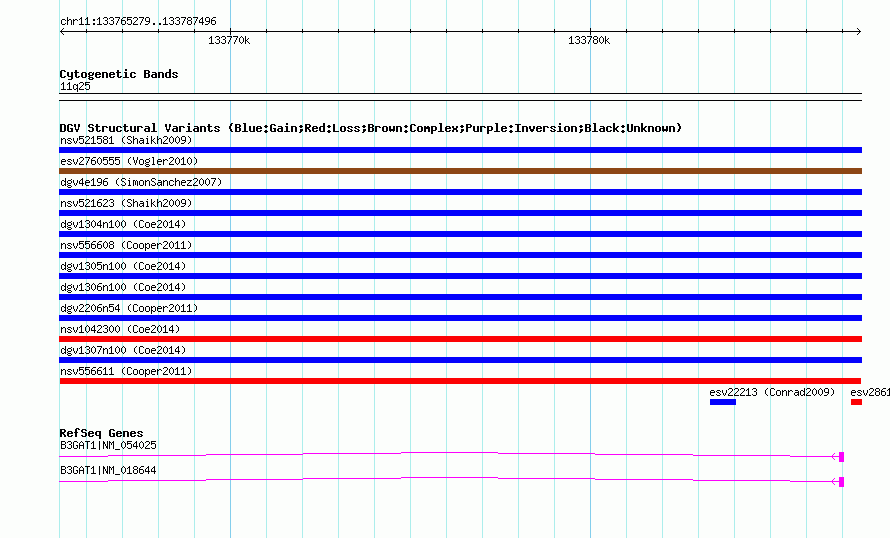
Task: Click the DGV Structural Variants track title
Action: coord(371,128)
